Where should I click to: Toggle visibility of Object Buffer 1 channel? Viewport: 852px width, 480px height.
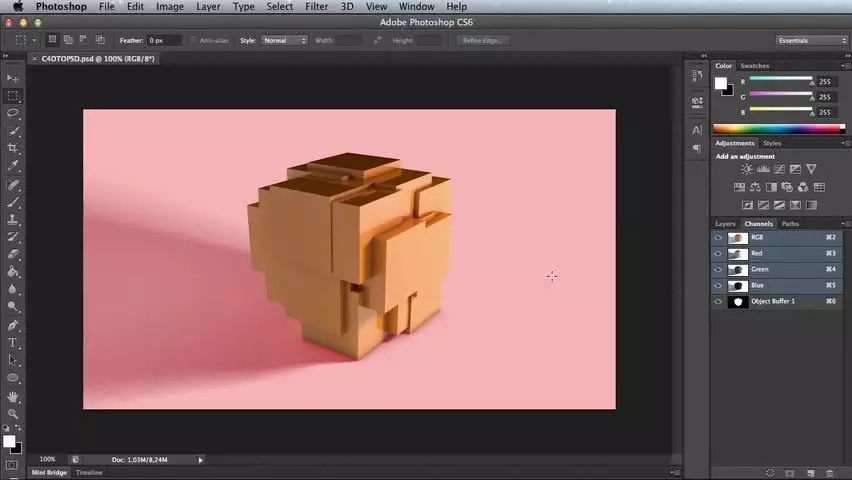718,301
